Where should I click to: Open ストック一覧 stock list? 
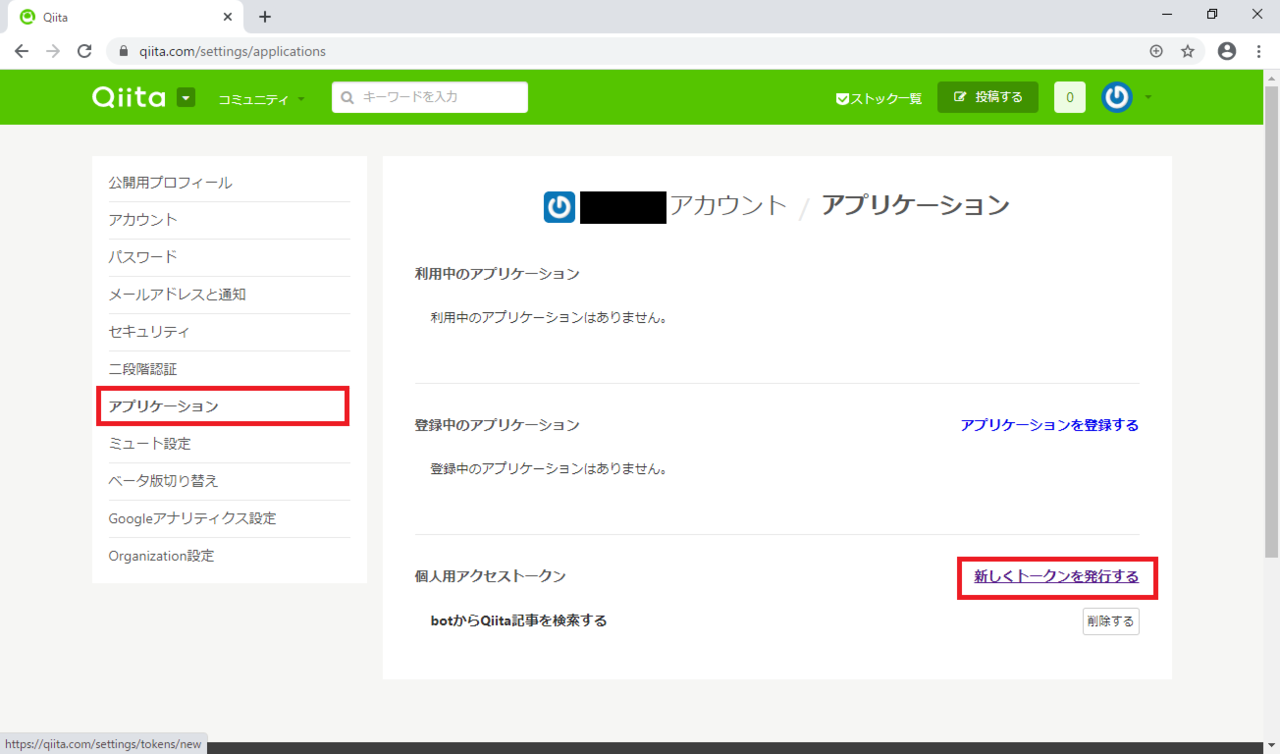tap(879, 99)
